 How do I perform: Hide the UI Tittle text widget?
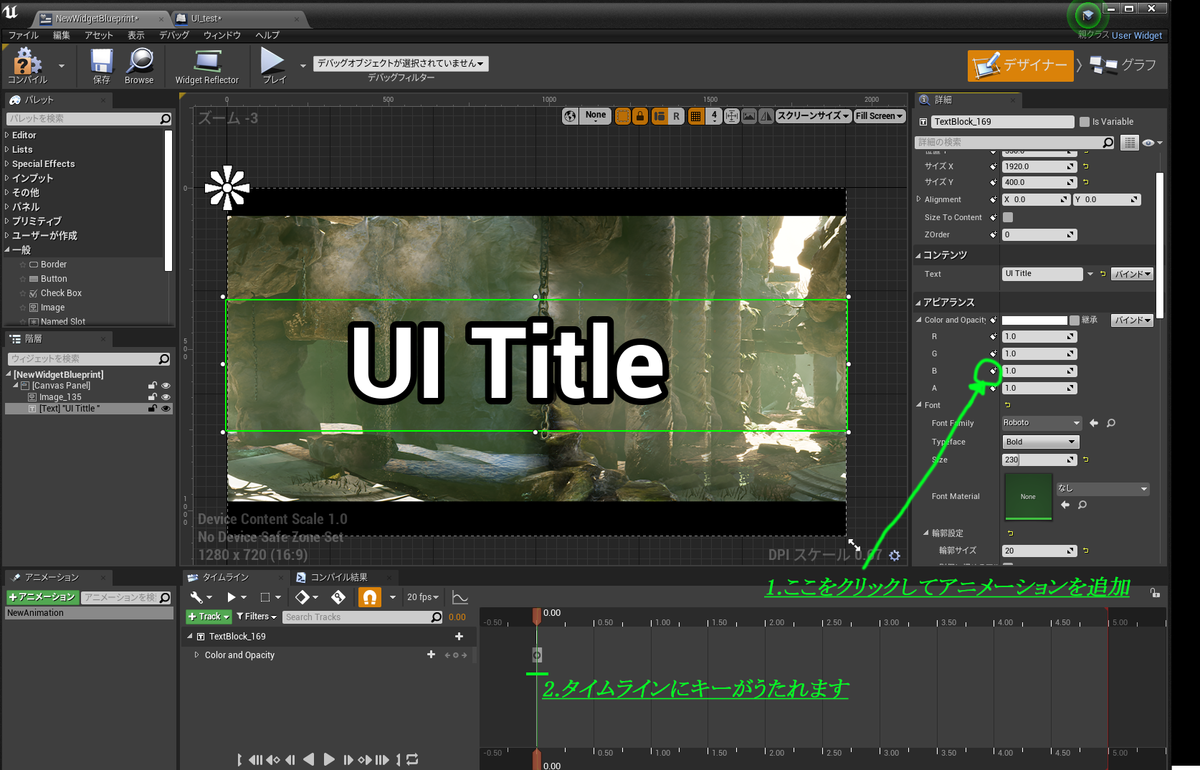pyautogui.click(x=166, y=408)
